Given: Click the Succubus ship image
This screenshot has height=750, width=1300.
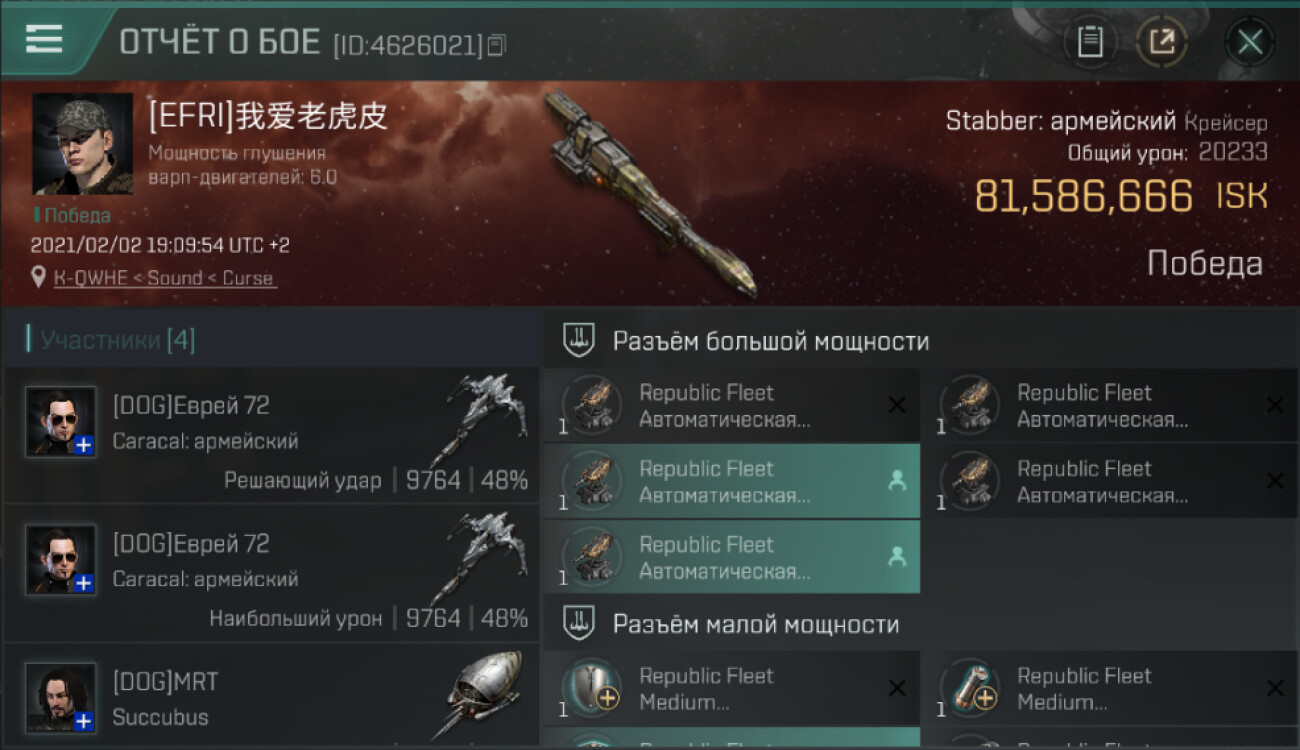Looking at the screenshot, I should (482, 695).
